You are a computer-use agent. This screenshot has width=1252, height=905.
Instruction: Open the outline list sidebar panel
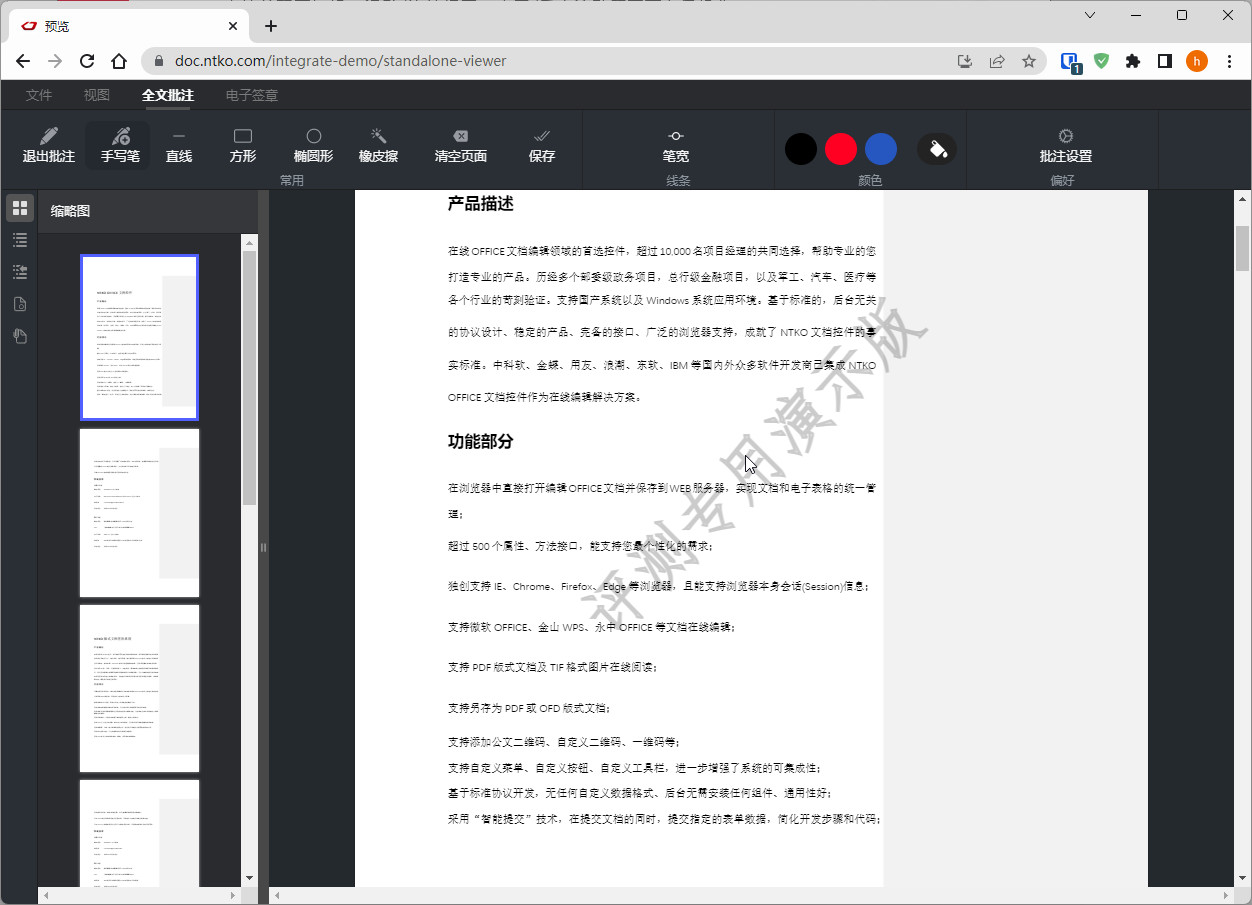[x=20, y=240]
